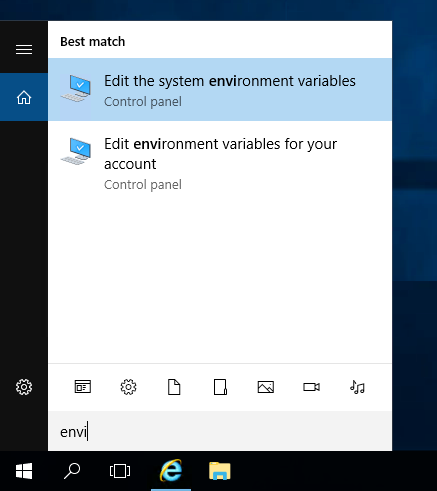
Task: Click the computer icon beside system environment result
Action: [x=76, y=88]
